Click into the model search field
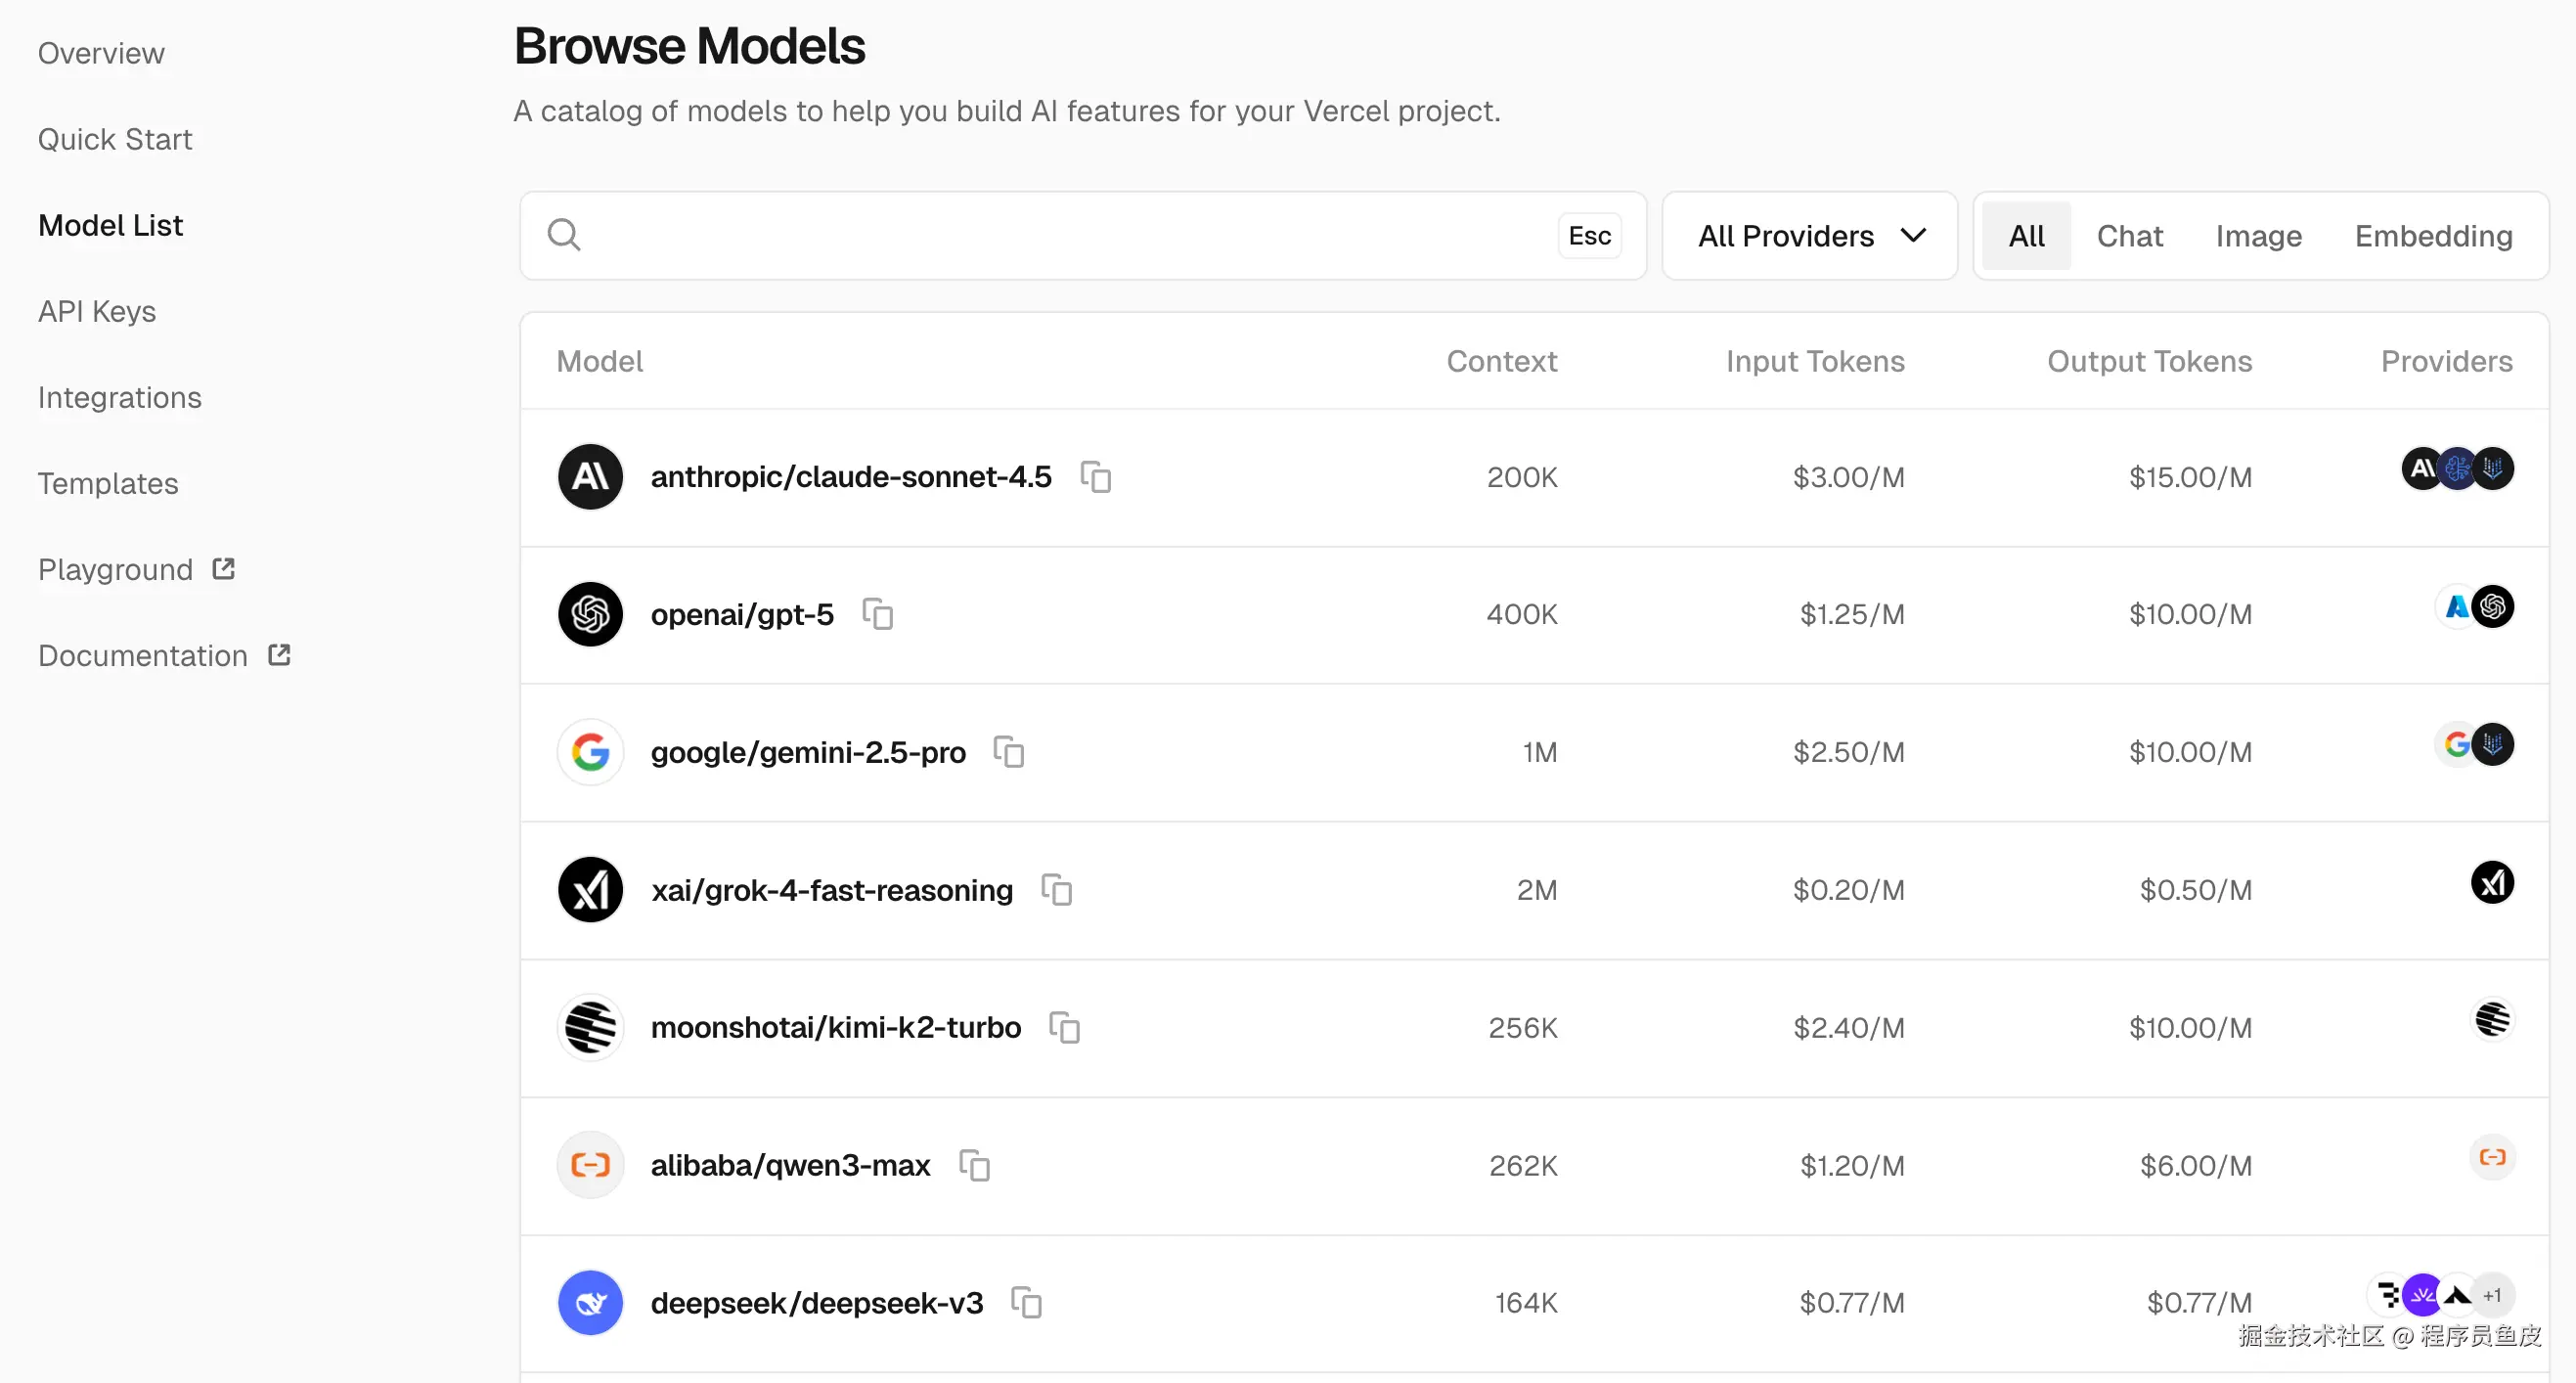Viewport: 2576px width, 1383px height. [x=1060, y=236]
